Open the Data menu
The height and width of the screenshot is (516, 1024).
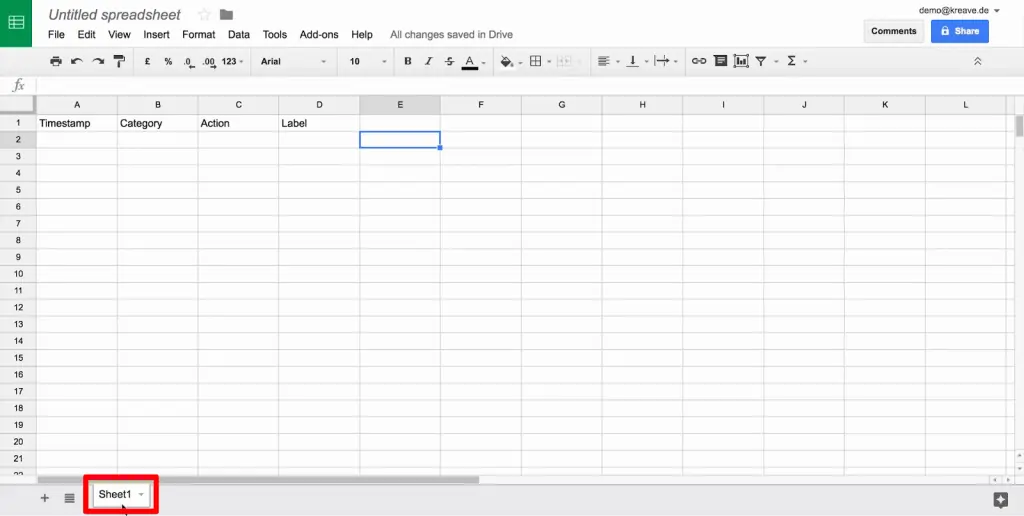coord(239,35)
